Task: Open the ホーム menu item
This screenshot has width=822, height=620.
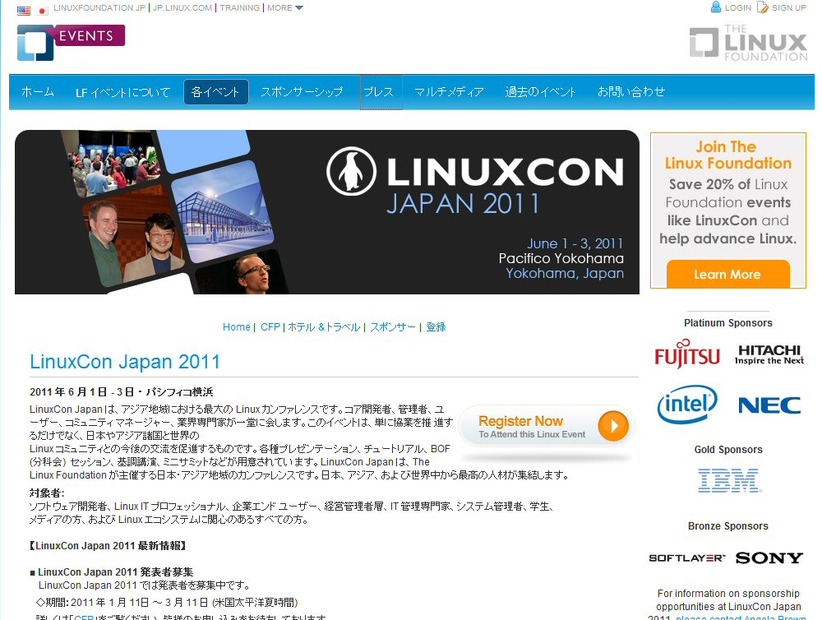Action: 38,92
